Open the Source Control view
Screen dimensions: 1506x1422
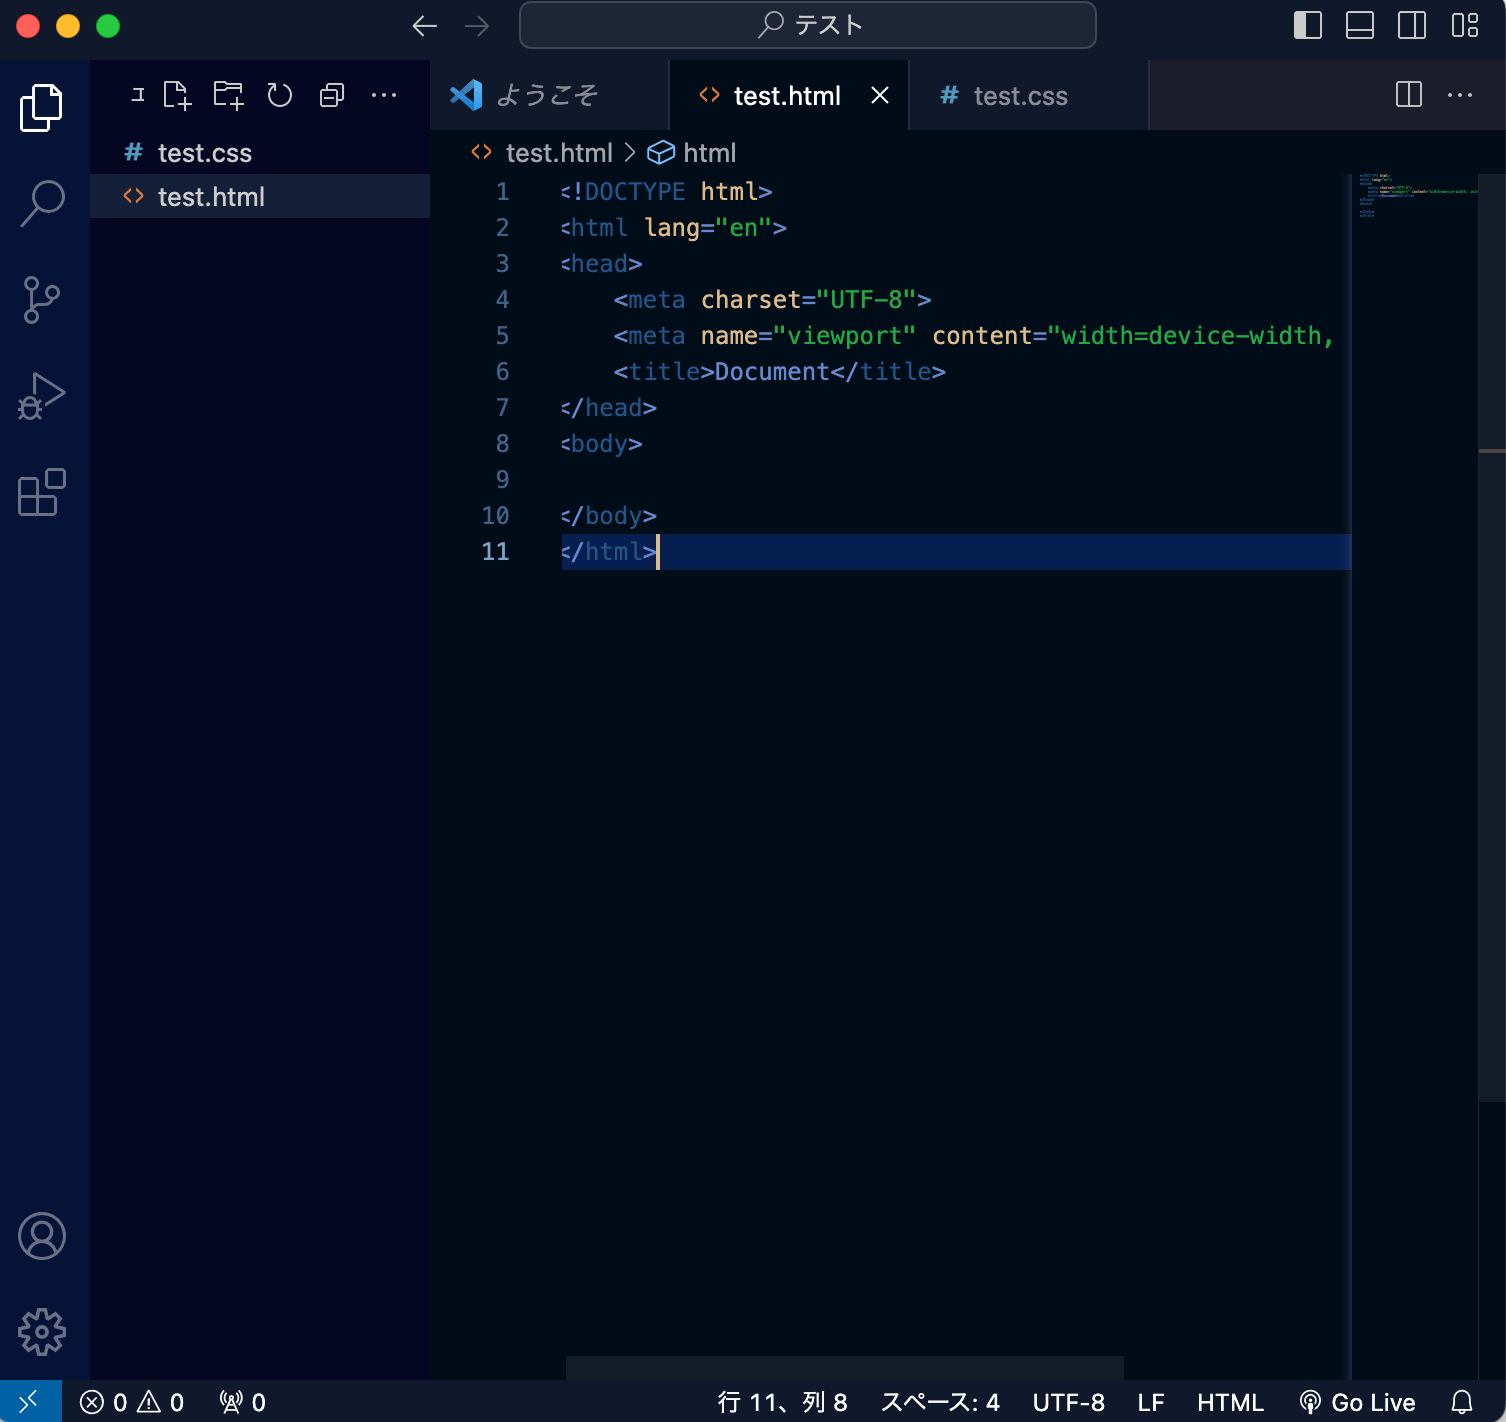tap(41, 299)
